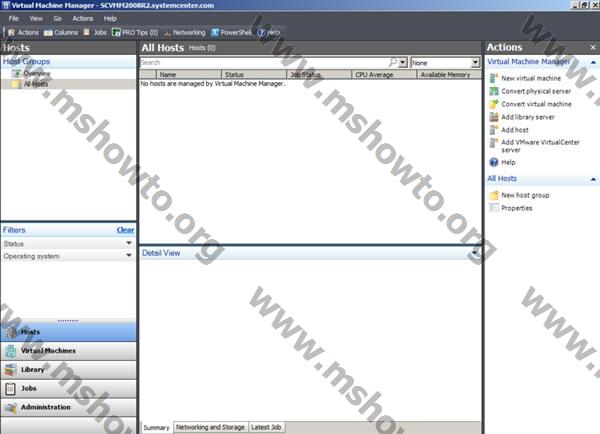
Task: Sort by the Name column header
Action: (x=189, y=75)
